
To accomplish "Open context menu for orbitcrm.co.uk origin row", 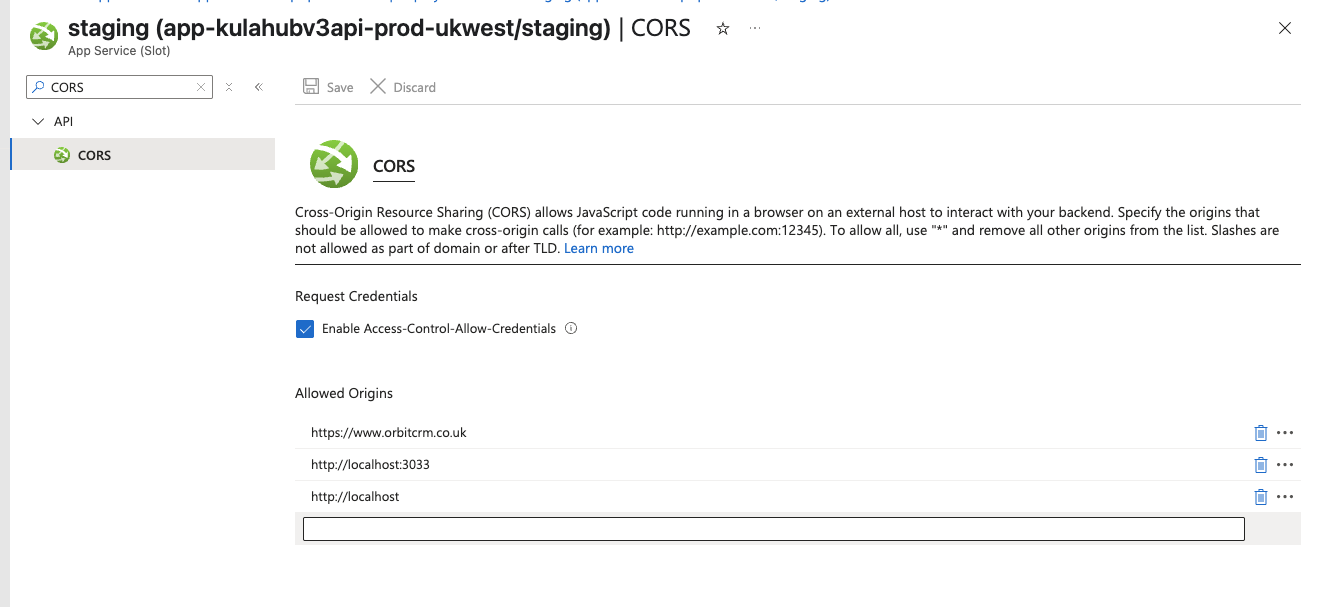I will pos(1286,432).
